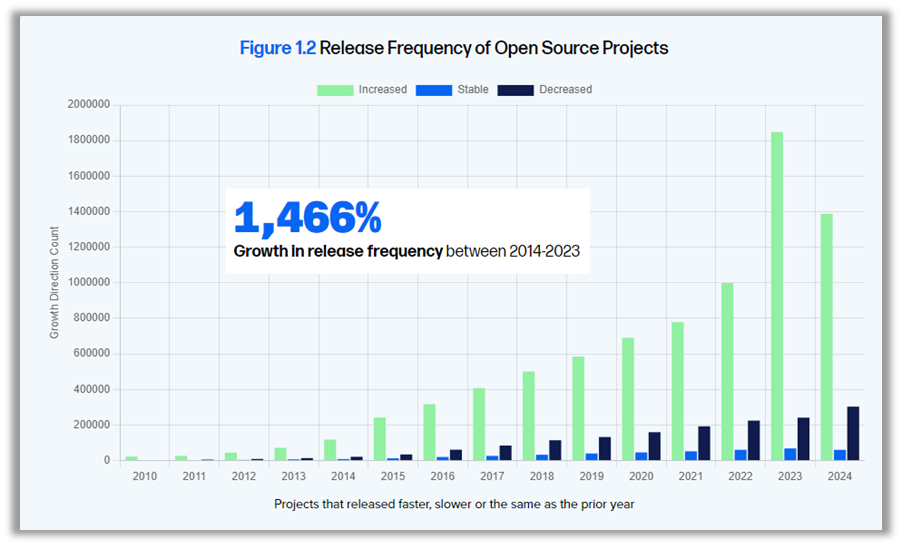Viewport: 902px width, 546px height.
Task: Click the 2019 x-axis year label
Action: 591,476
